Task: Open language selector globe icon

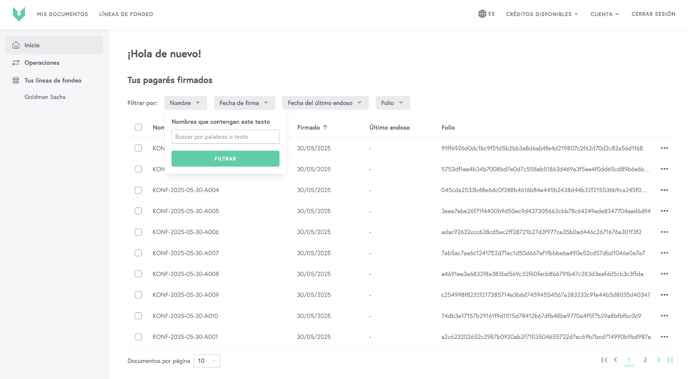Action: coord(482,14)
